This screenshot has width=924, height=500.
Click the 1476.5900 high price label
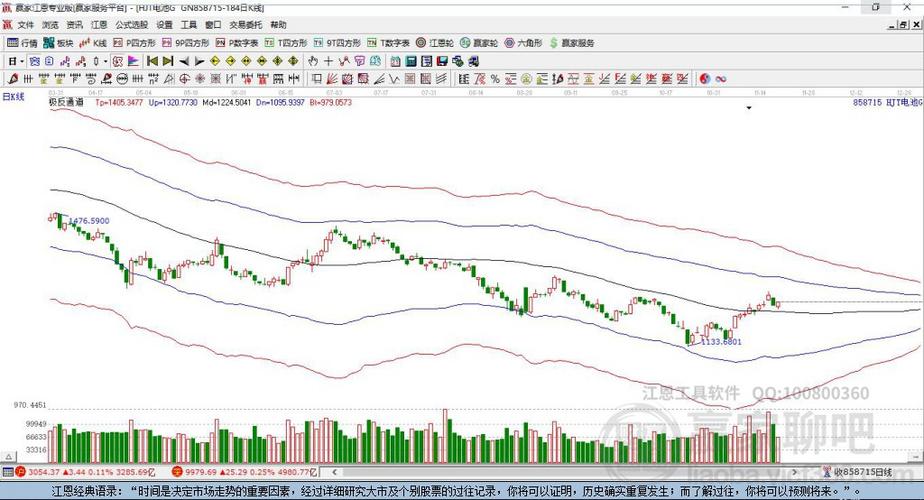click(89, 221)
